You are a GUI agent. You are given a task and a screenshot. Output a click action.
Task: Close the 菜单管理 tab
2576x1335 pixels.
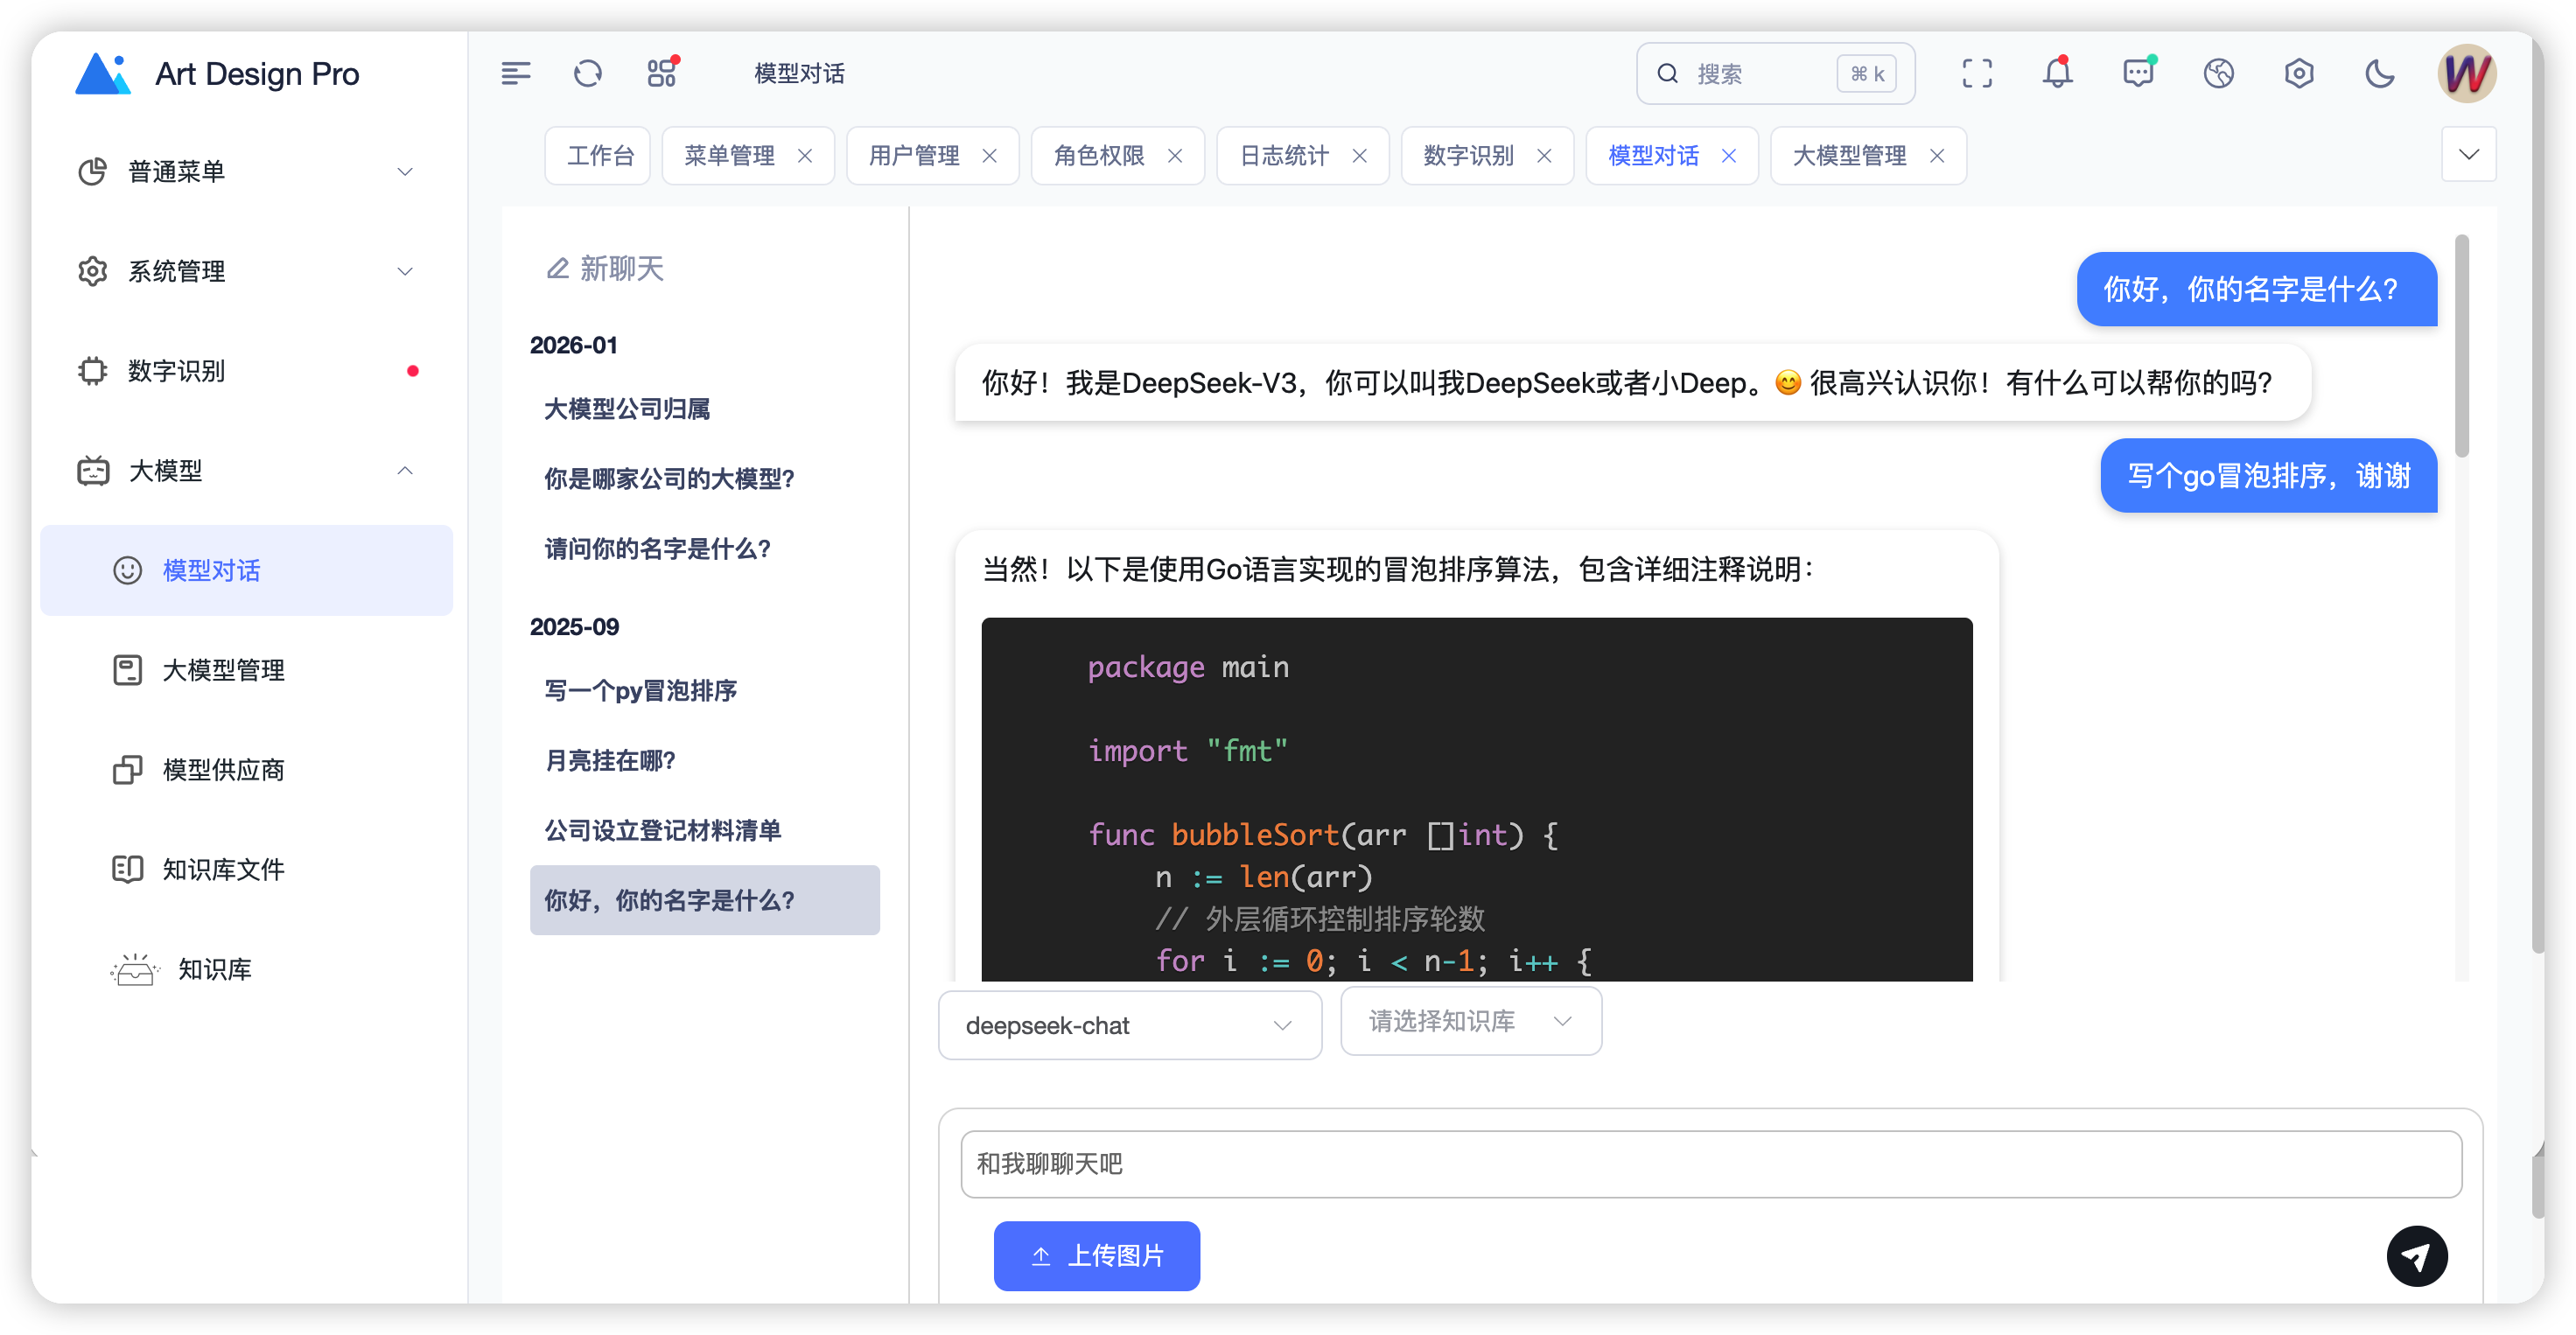[805, 156]
